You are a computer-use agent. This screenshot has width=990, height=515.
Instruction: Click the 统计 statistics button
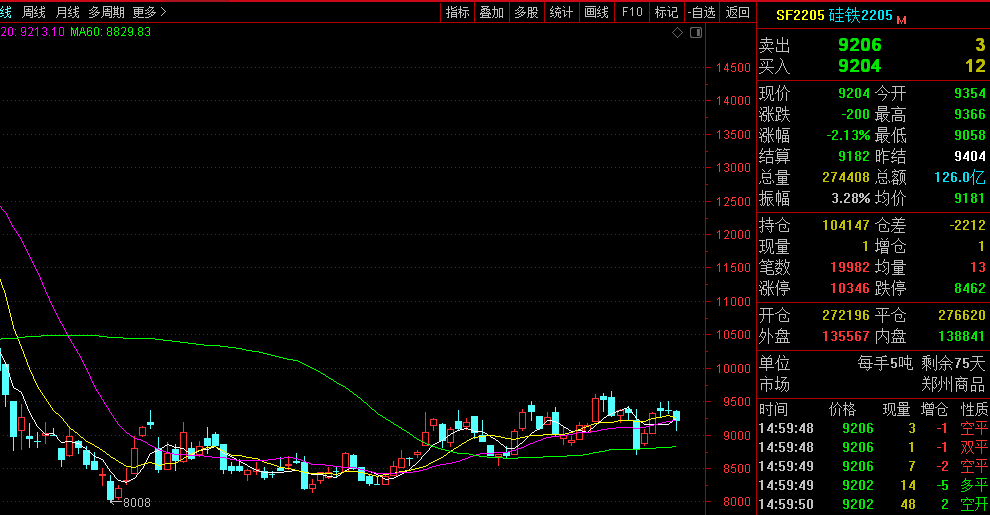coord(562,12)
